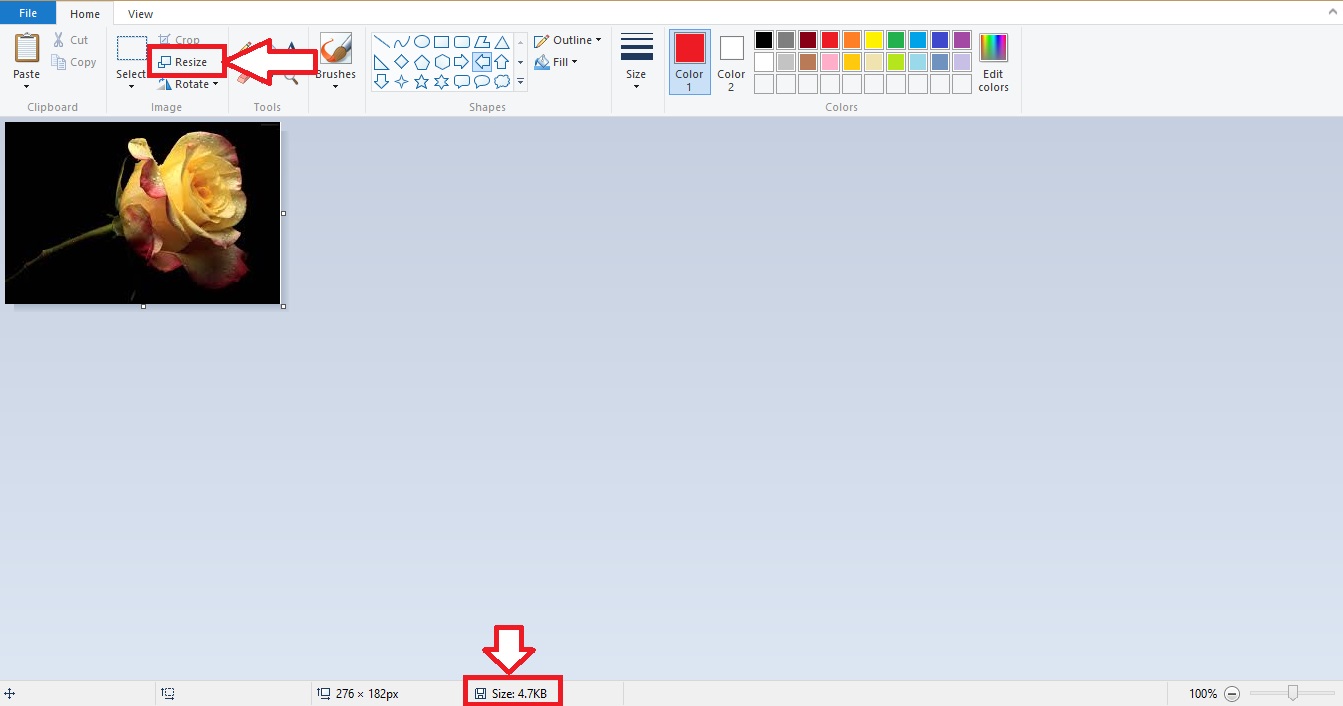Open Edit colors dialog
Screen dimensions: 1343x706
(x=993, y=62)
